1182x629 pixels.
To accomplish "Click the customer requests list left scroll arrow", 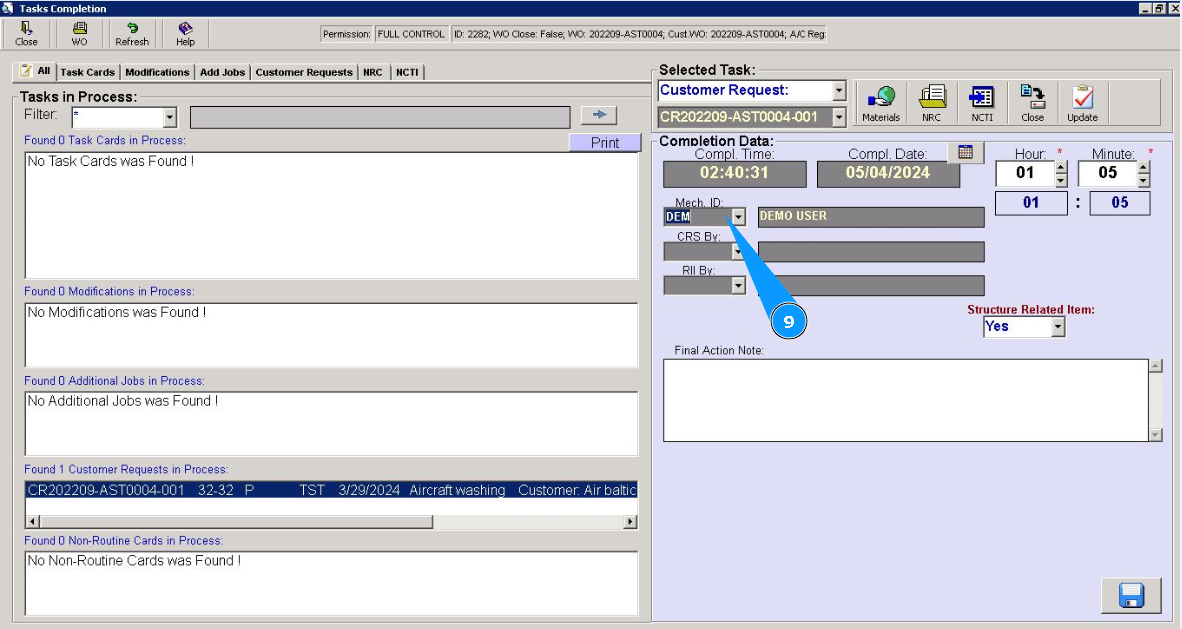I will point(32,522).
